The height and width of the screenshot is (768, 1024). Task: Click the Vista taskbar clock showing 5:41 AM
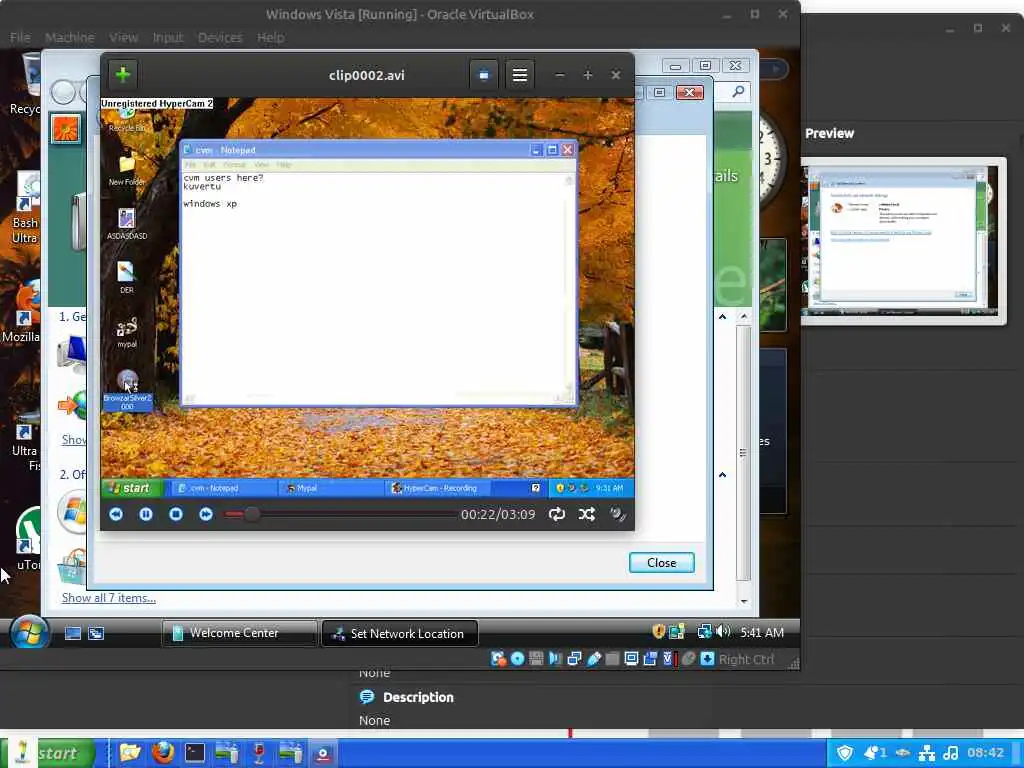click(761, 632)
